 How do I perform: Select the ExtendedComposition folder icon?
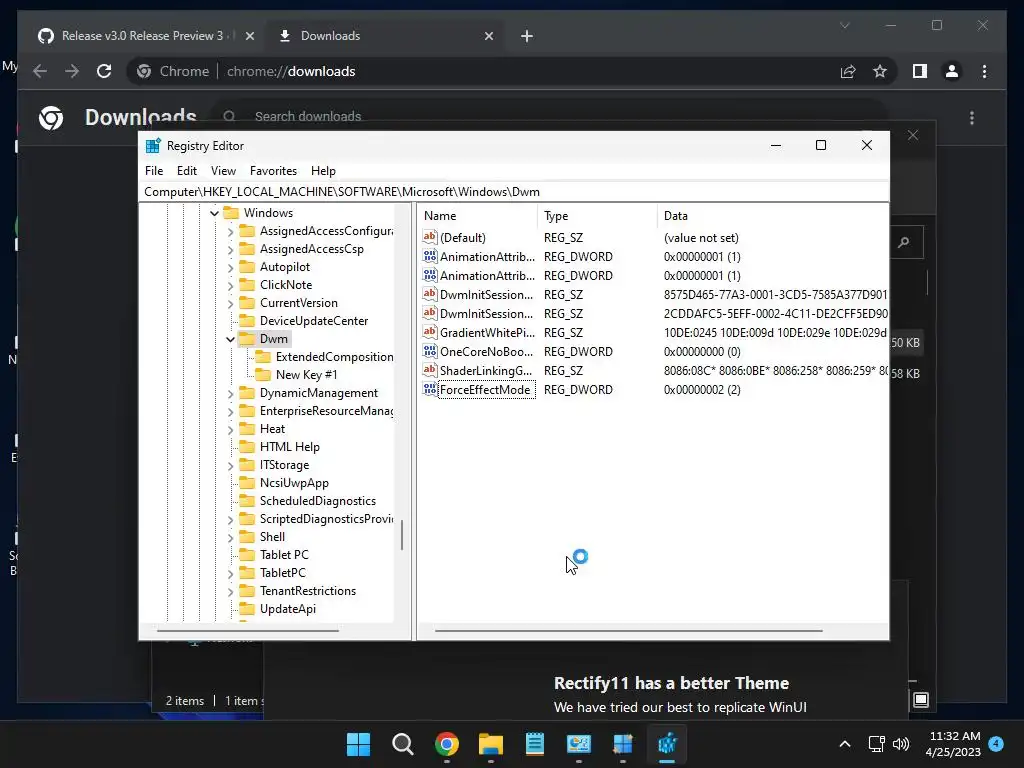pyautogui.click(x=263, y=357)
